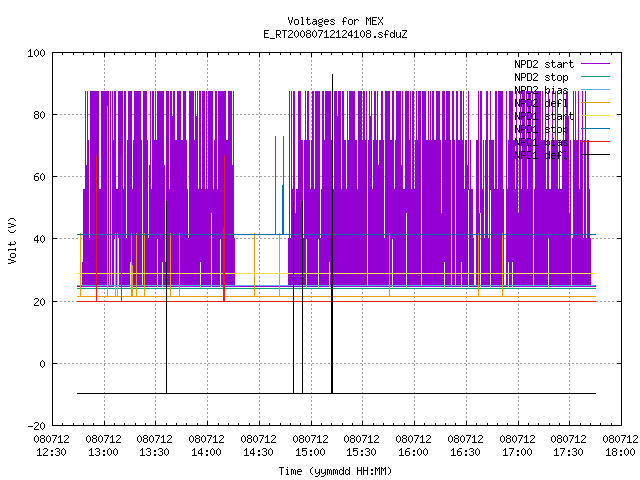Viewport: 640px width, 480px height.
Task: Click the 'NPD1 stop' legend label
Action: tap(541, 129)
